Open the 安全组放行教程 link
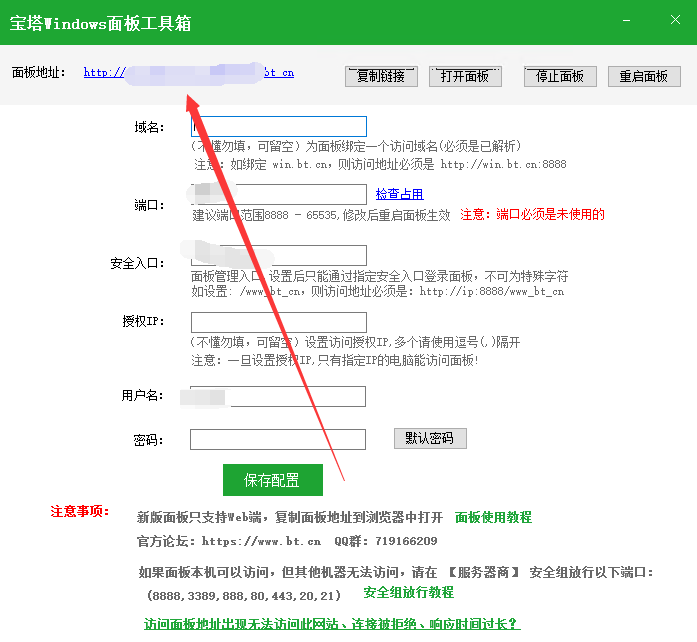Screen dimensions: 697x642 [409, 593]
